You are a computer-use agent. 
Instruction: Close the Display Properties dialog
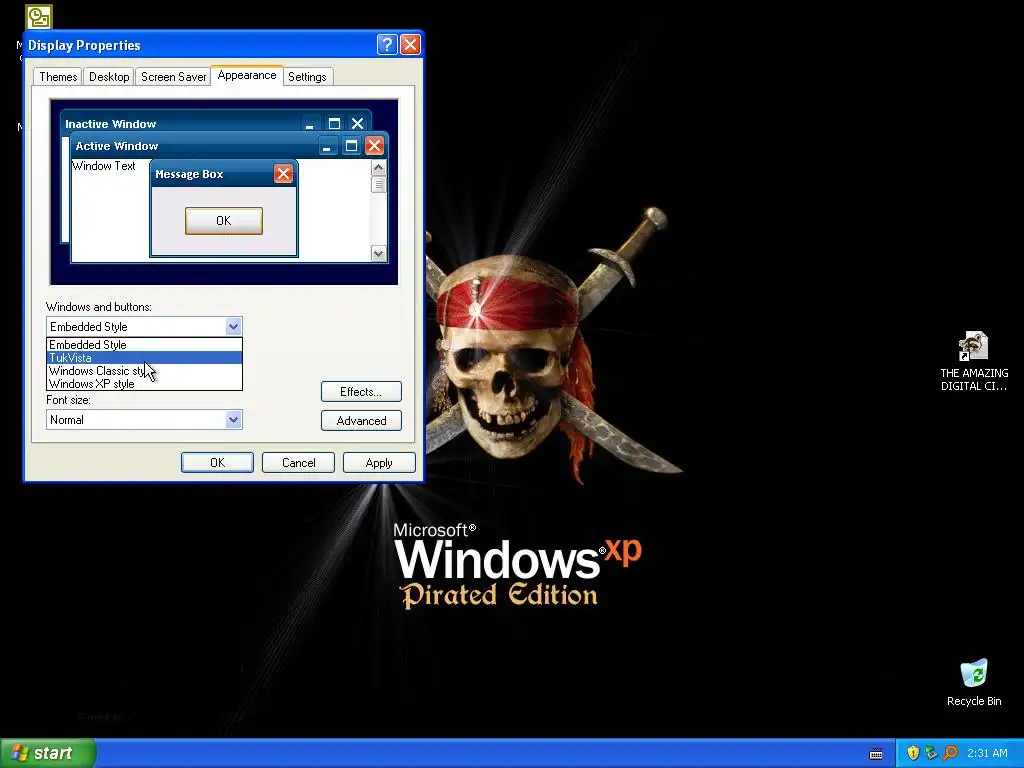(x=410, y=44)
